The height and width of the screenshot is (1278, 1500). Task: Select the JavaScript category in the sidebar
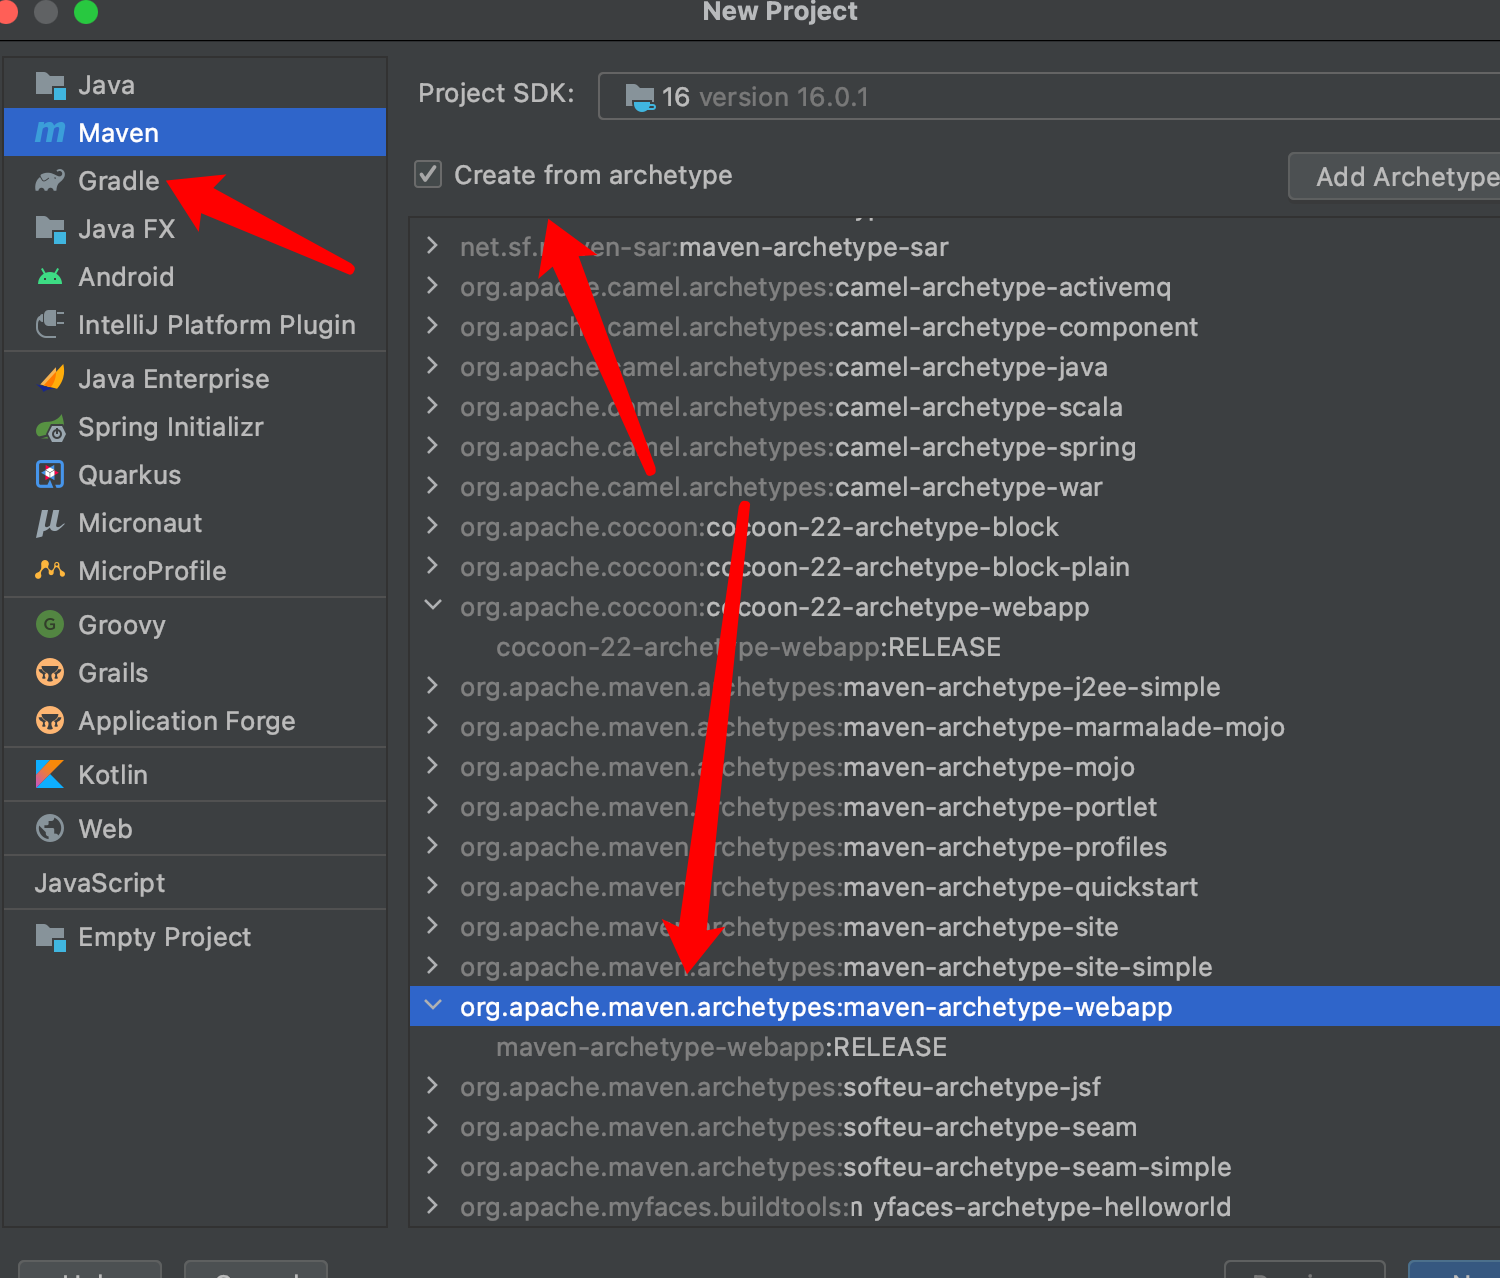[100, 882]
